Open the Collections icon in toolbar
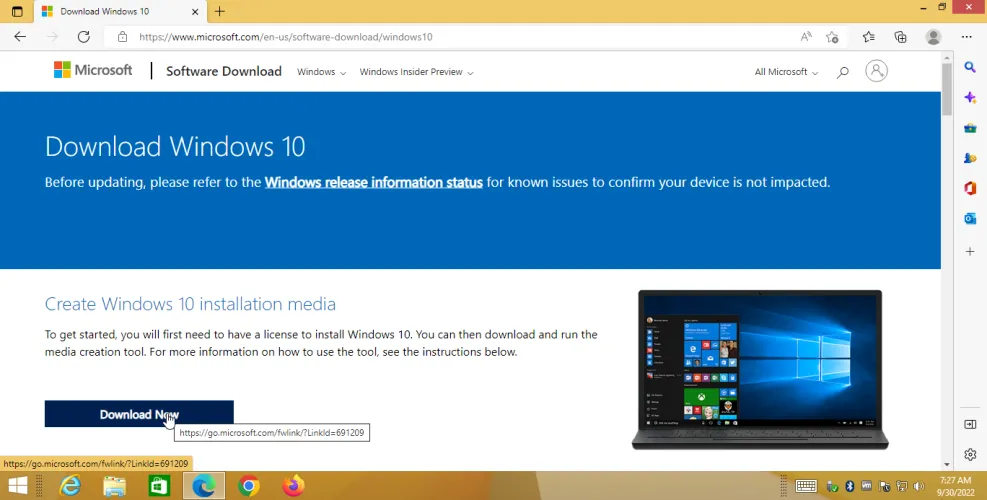Viewport: 987px width, 500px height. point(900,37)
